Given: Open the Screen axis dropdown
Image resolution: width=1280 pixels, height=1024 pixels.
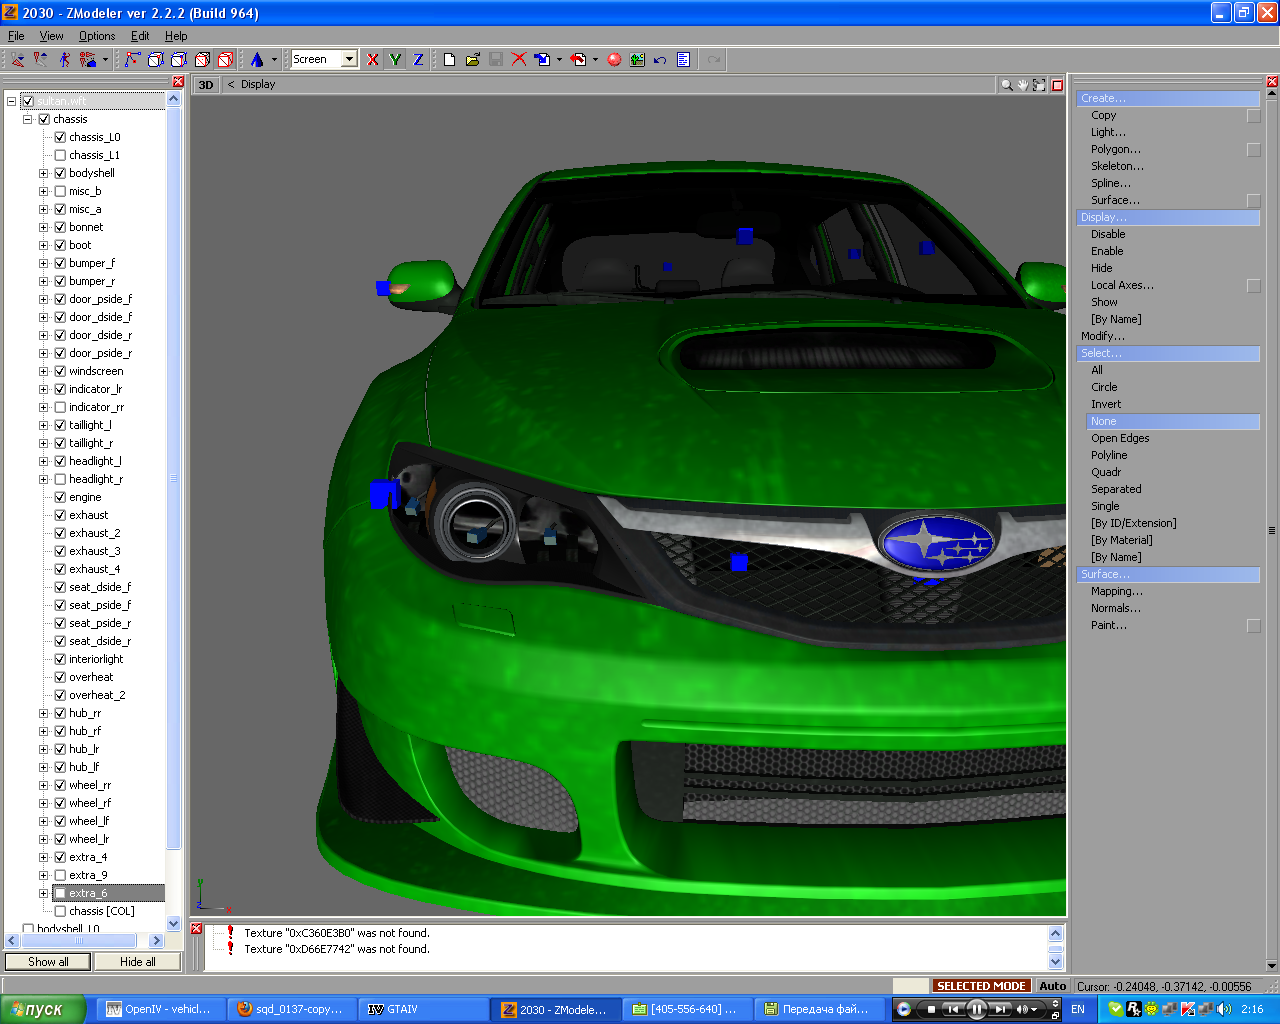Looking at the screenshot, I should tap(349, 60).
